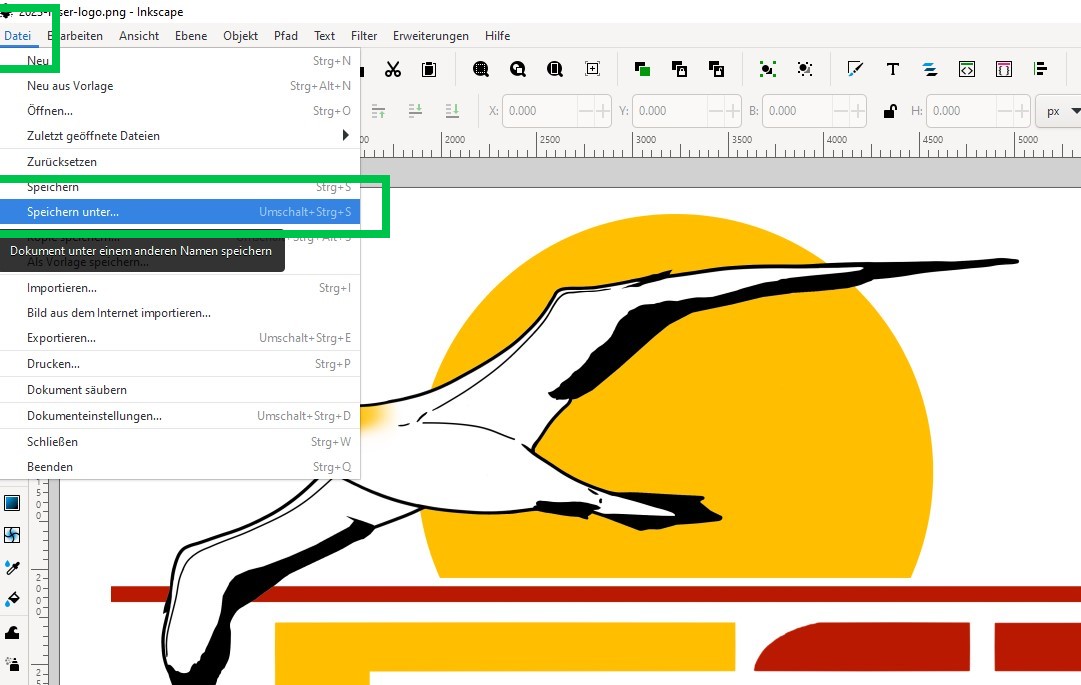
Task: Select the Paint Bucket tool
Action: tap(12, 600)
